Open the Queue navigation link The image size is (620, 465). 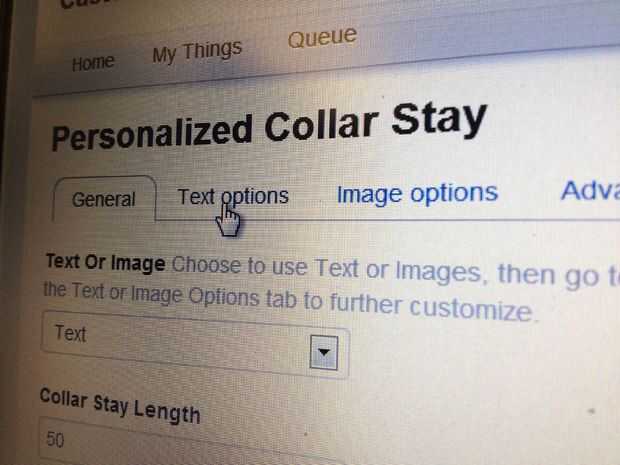[x=322, y=37]
